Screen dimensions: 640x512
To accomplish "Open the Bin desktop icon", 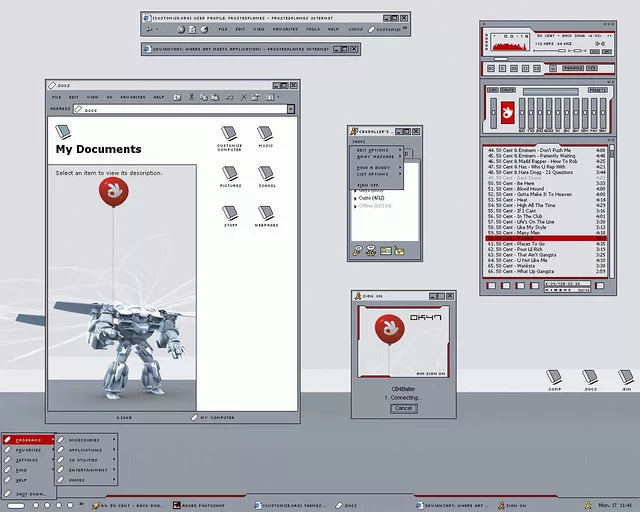I will click(x=625, y=377).
